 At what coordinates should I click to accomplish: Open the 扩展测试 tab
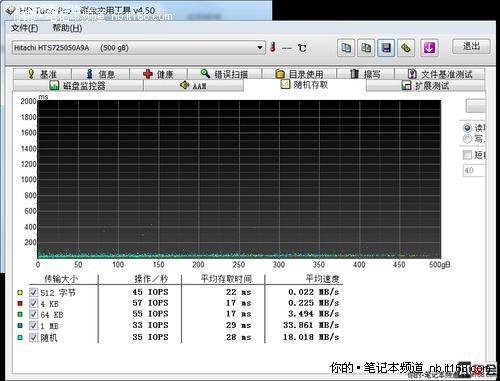tap(425, 86)
